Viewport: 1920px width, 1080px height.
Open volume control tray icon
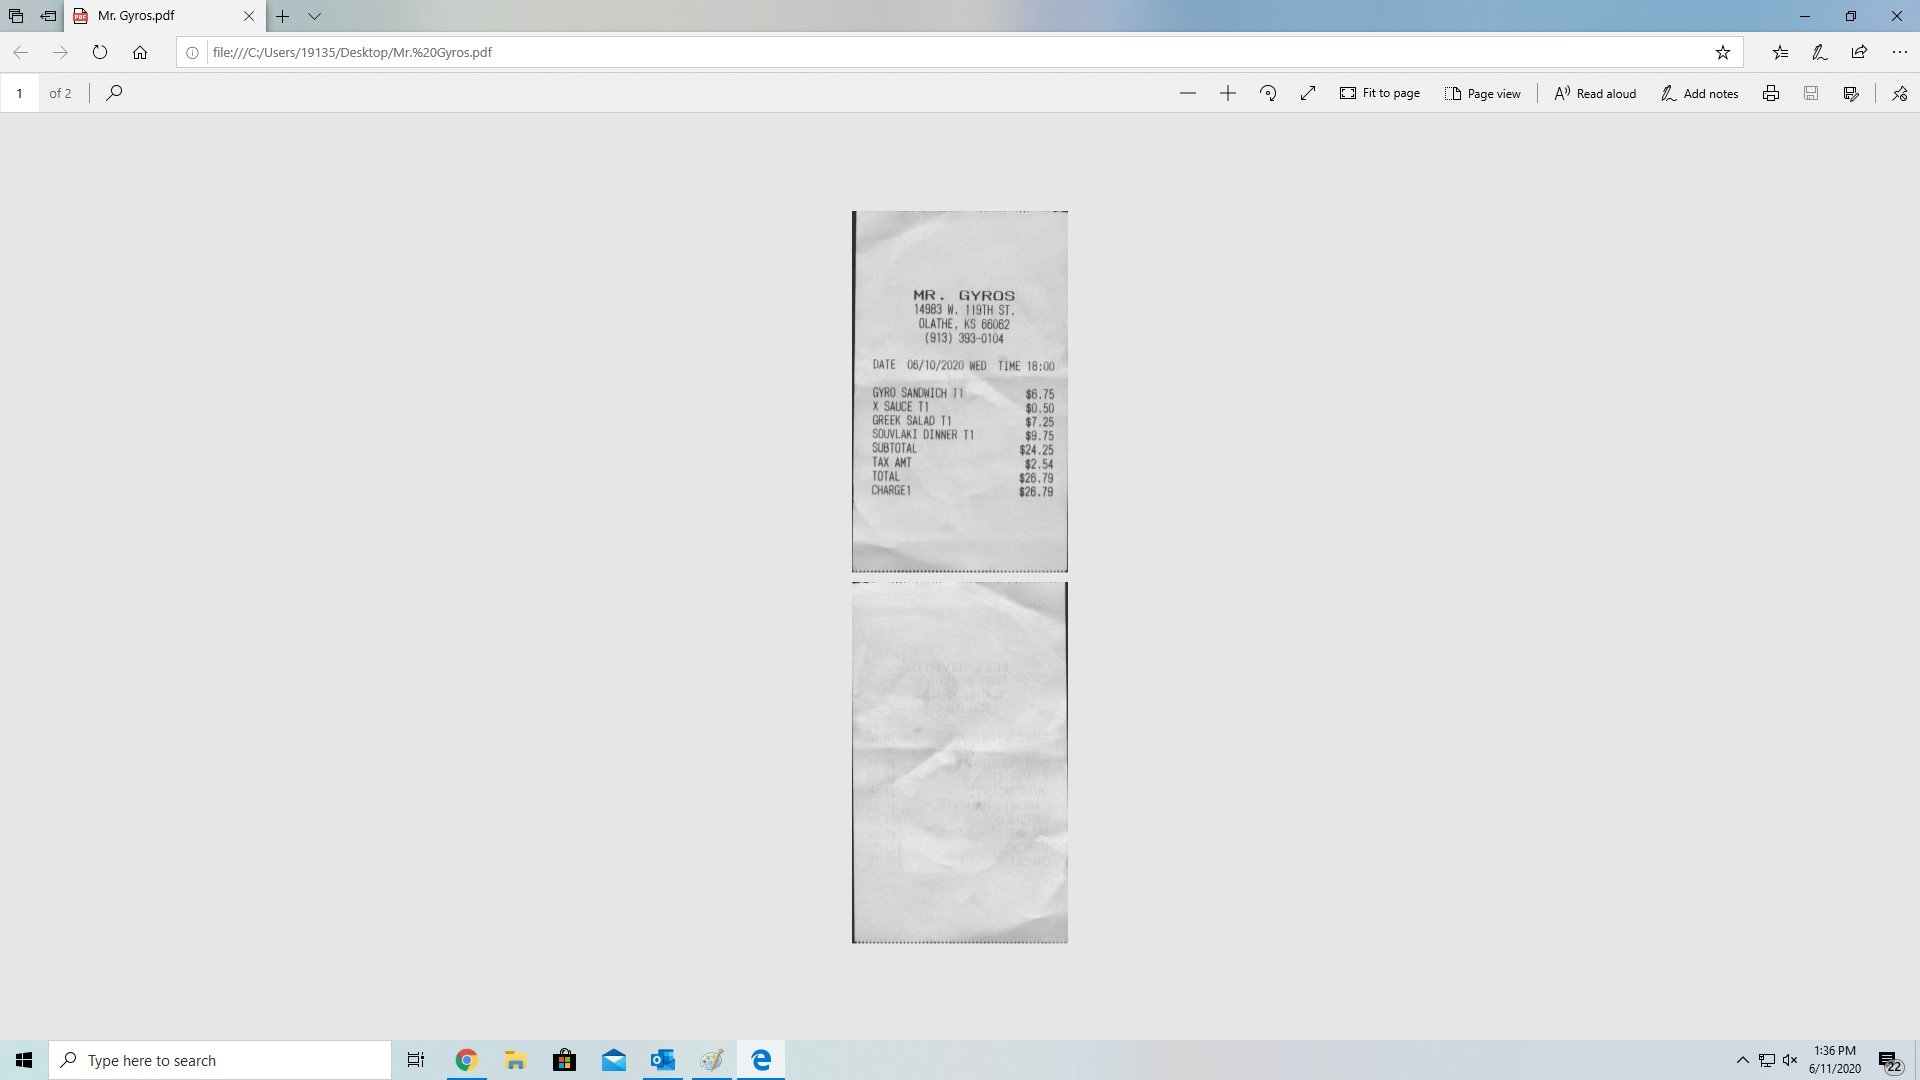(1789, 1060)
